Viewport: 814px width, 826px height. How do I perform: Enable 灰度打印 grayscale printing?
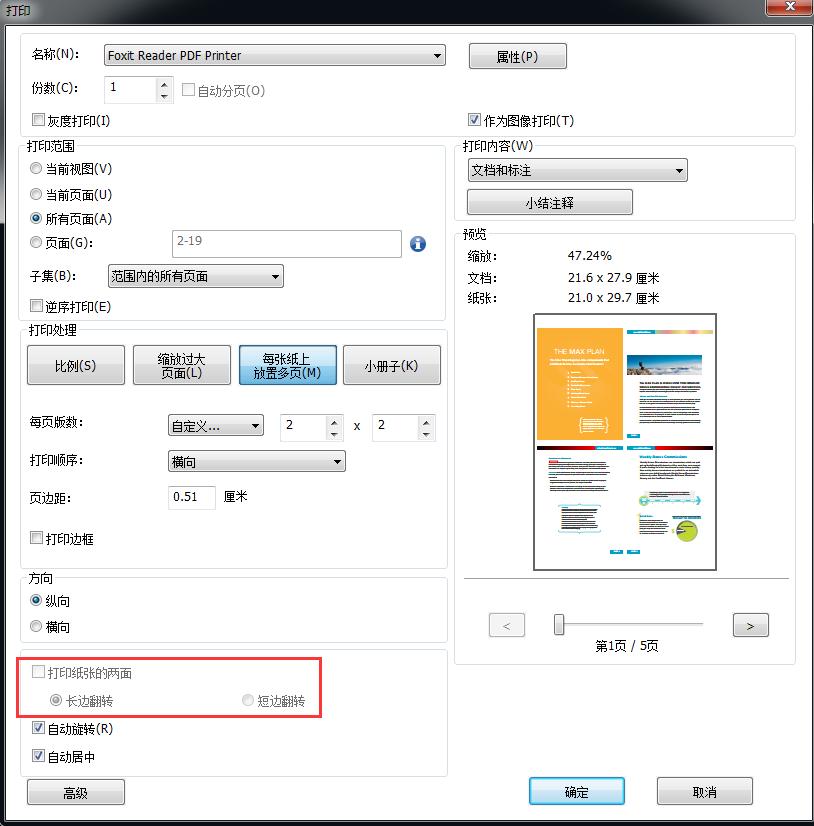click(x=37, y=120)
